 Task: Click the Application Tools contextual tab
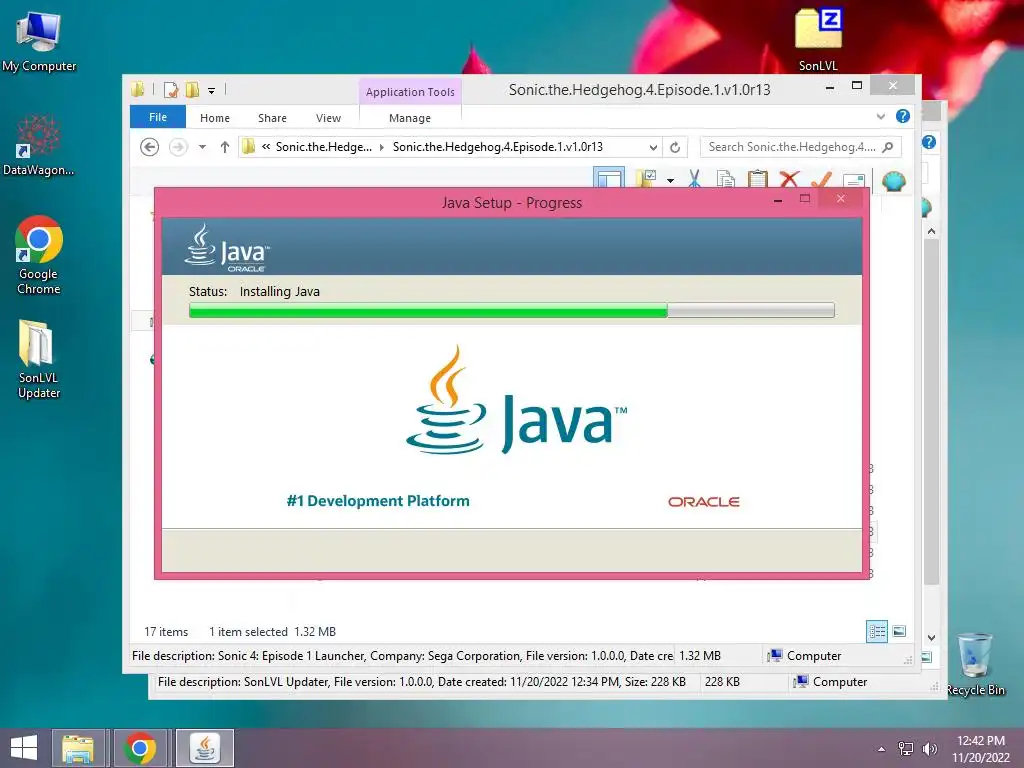pos(410,92)
